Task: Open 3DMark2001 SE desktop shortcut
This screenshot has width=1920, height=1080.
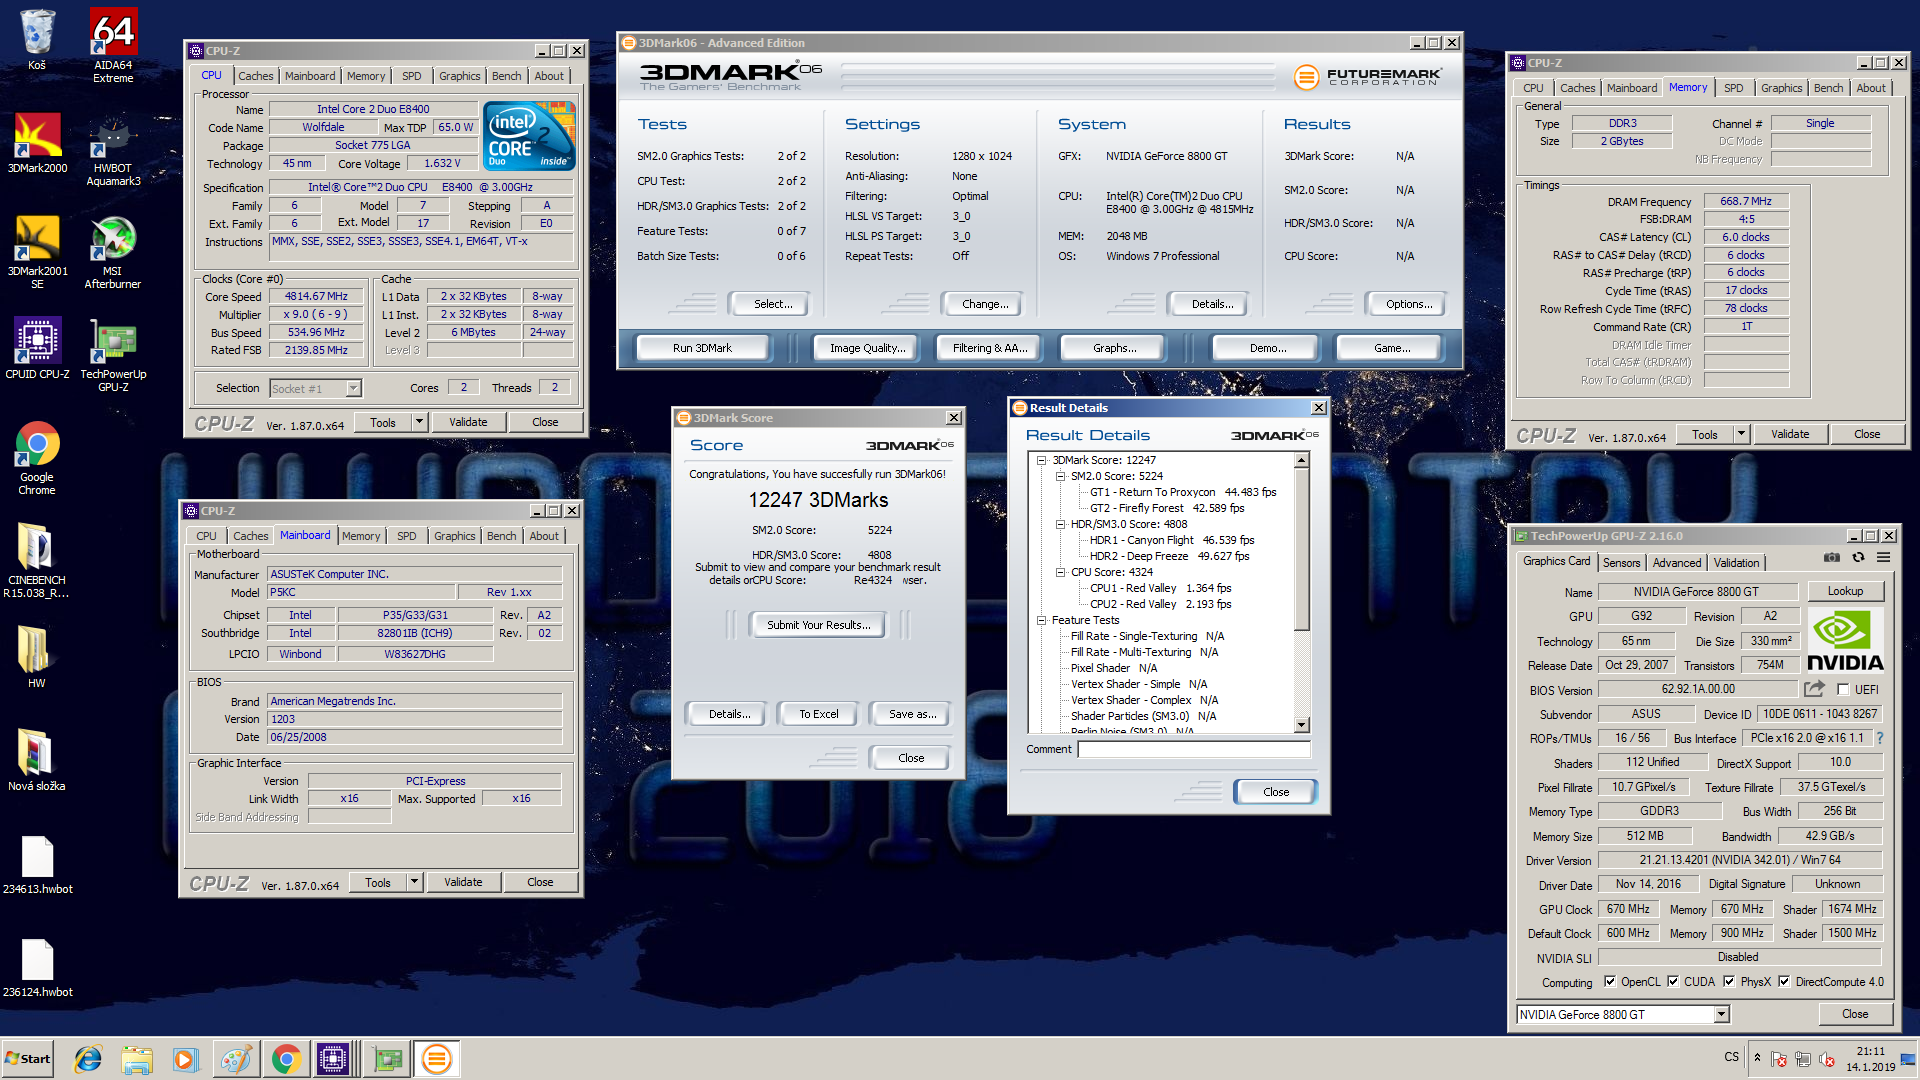Action: tap(37, 253)
